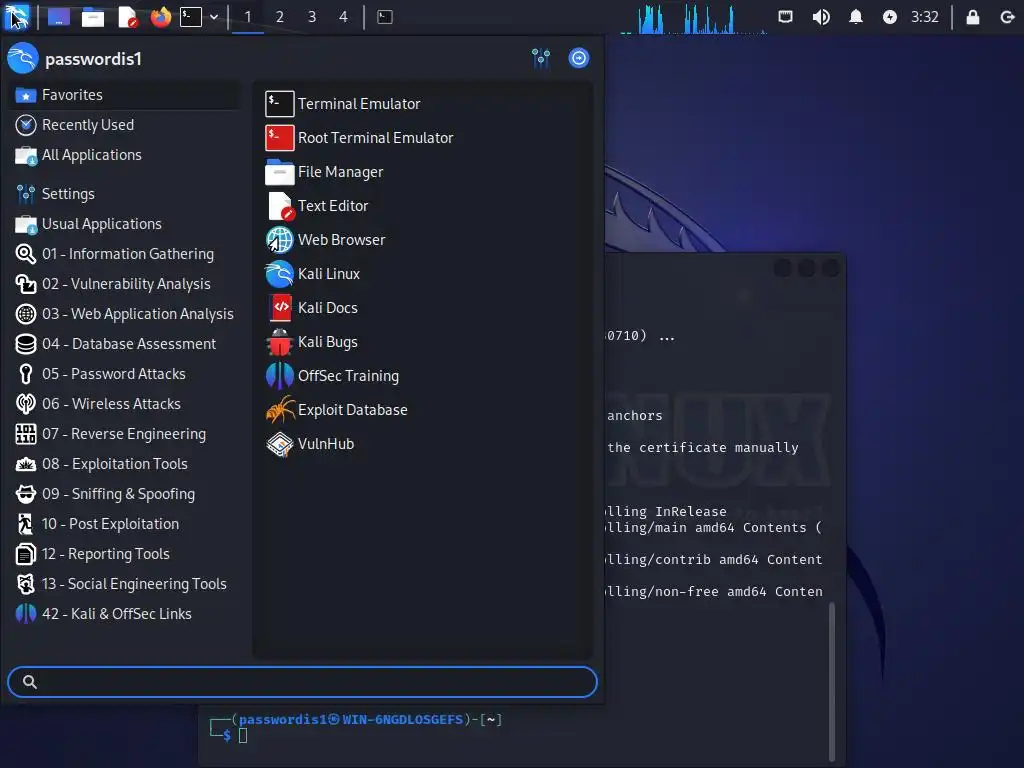Click the terminal window scrollbar
The height and width of the screenshot is (768, 1024).
coord(831,680)
